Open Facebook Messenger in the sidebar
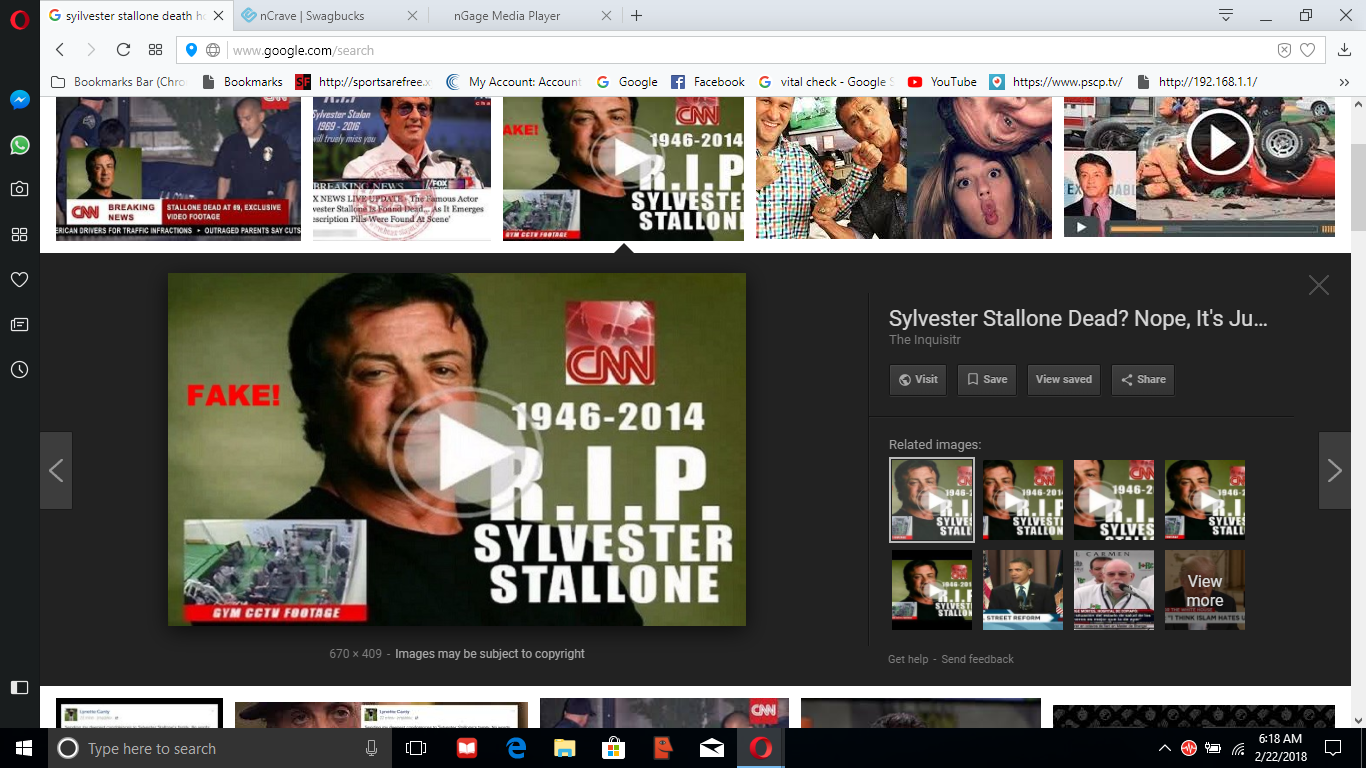The height and width of the screenshot is (768, 1366). [19, 100]
